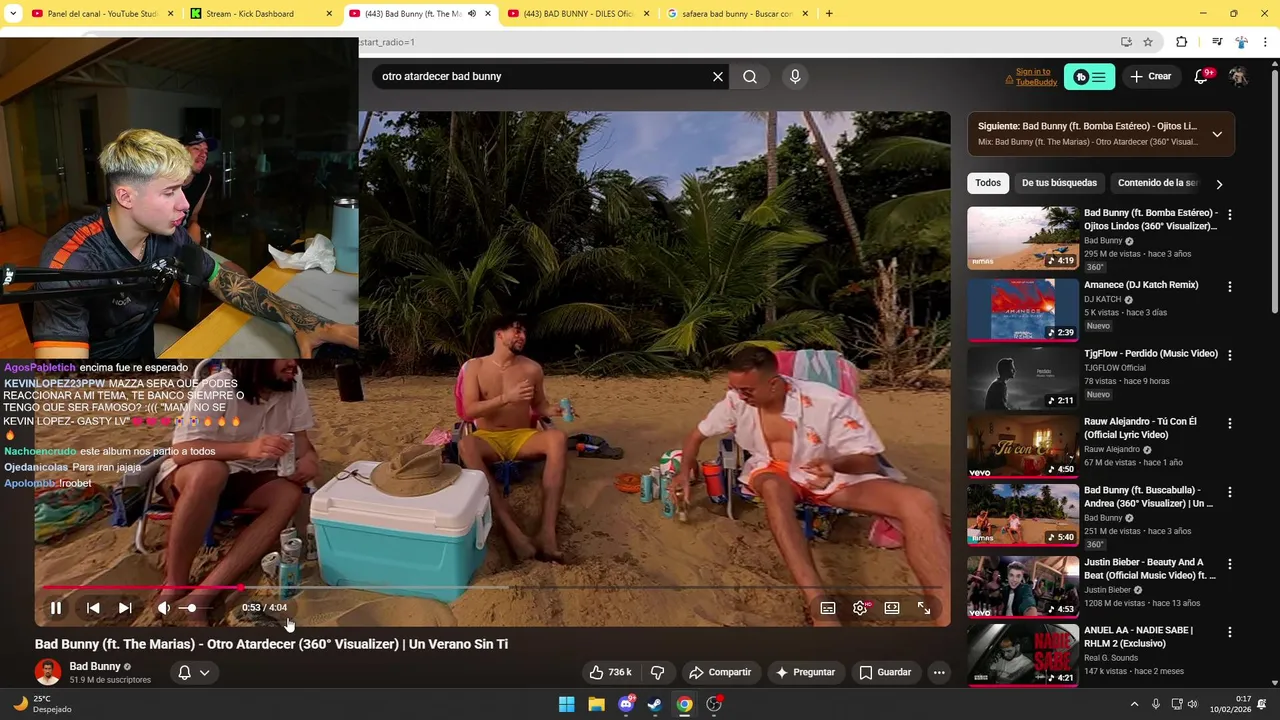Open 'Amanece (DJ Katch Remix)' title
The image size is (1280, 720).
1141,285
